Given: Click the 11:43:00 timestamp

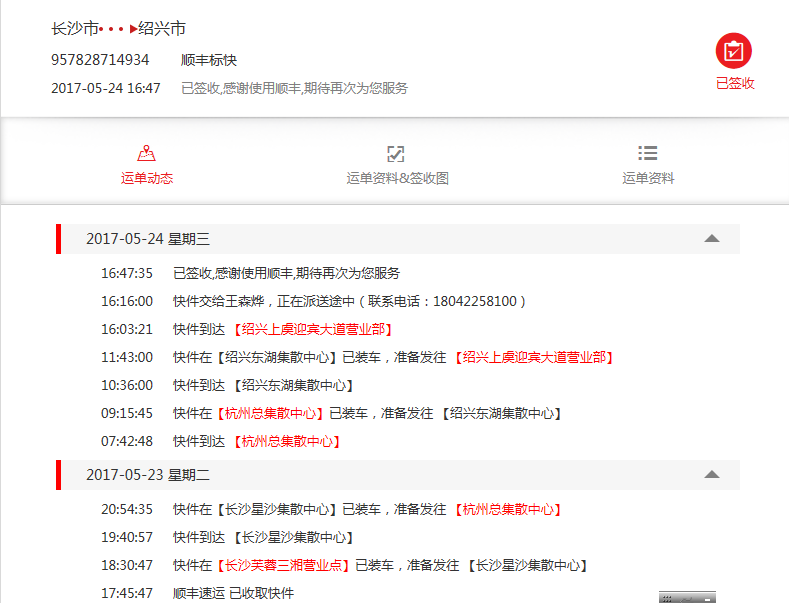Looking at the screenshot, I should pyautogui.click(x=127, y=357).
